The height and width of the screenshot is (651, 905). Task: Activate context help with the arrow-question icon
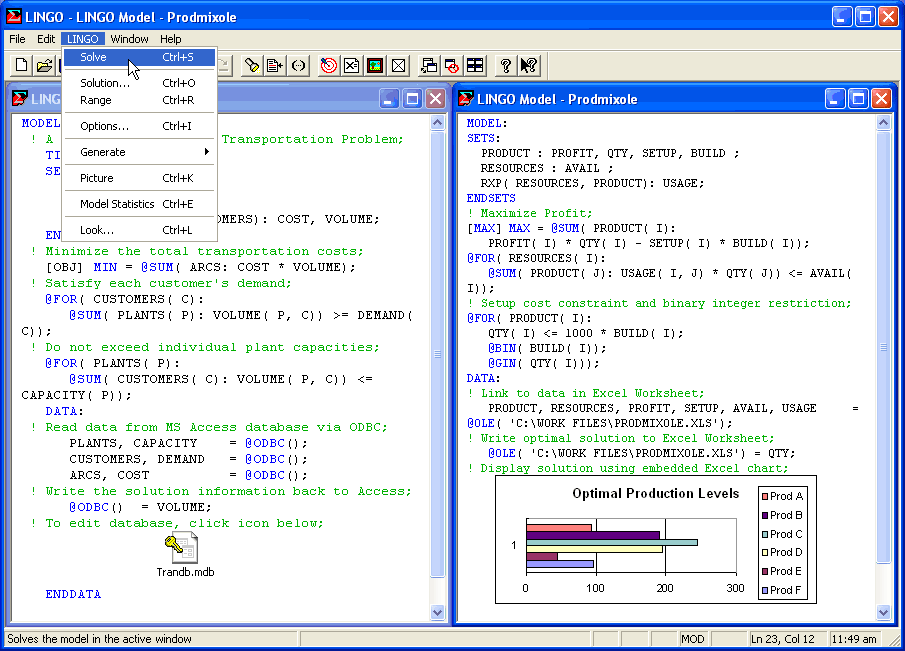[x=527, y=65]
